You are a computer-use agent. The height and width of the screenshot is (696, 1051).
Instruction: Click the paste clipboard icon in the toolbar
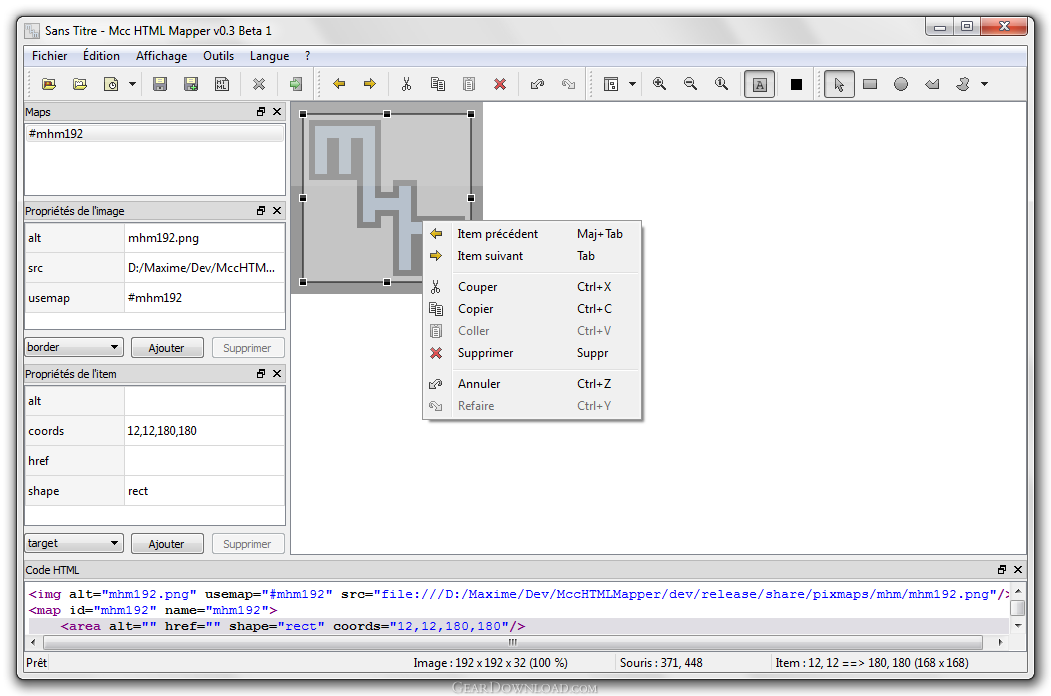point(469,84)
